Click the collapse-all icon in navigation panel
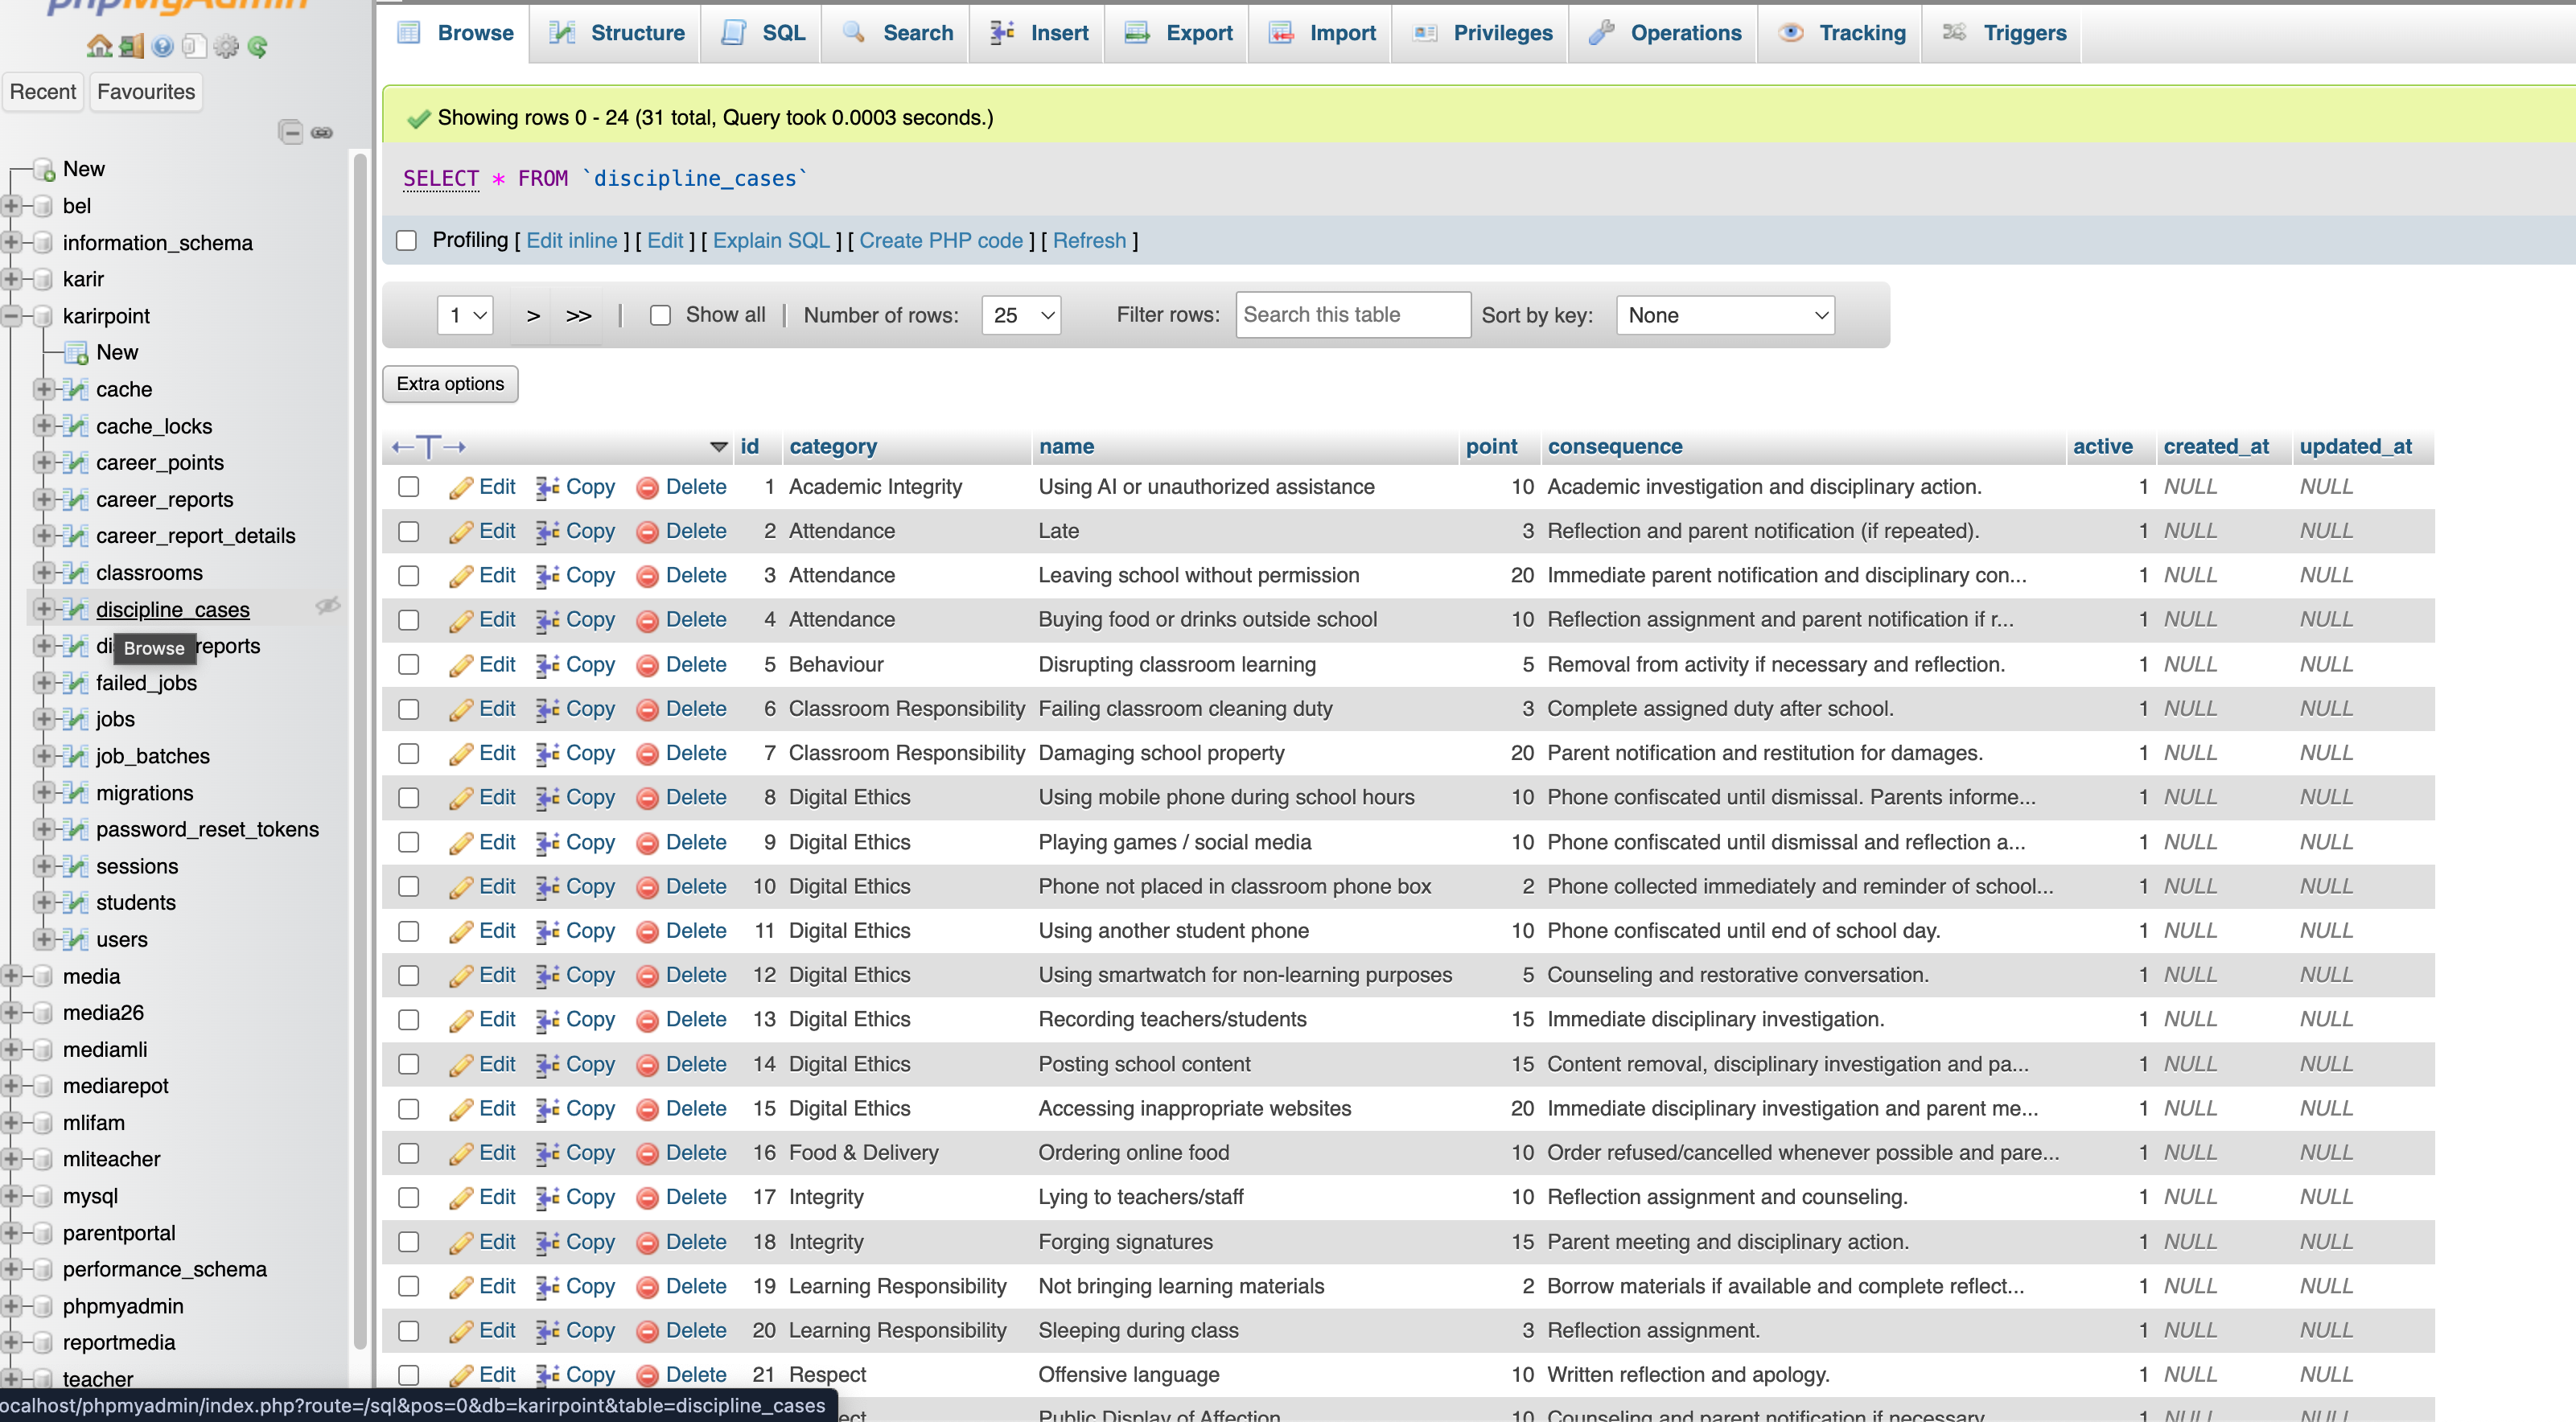The height and width of the screenshot is (1422, 2576). [290, 132]
